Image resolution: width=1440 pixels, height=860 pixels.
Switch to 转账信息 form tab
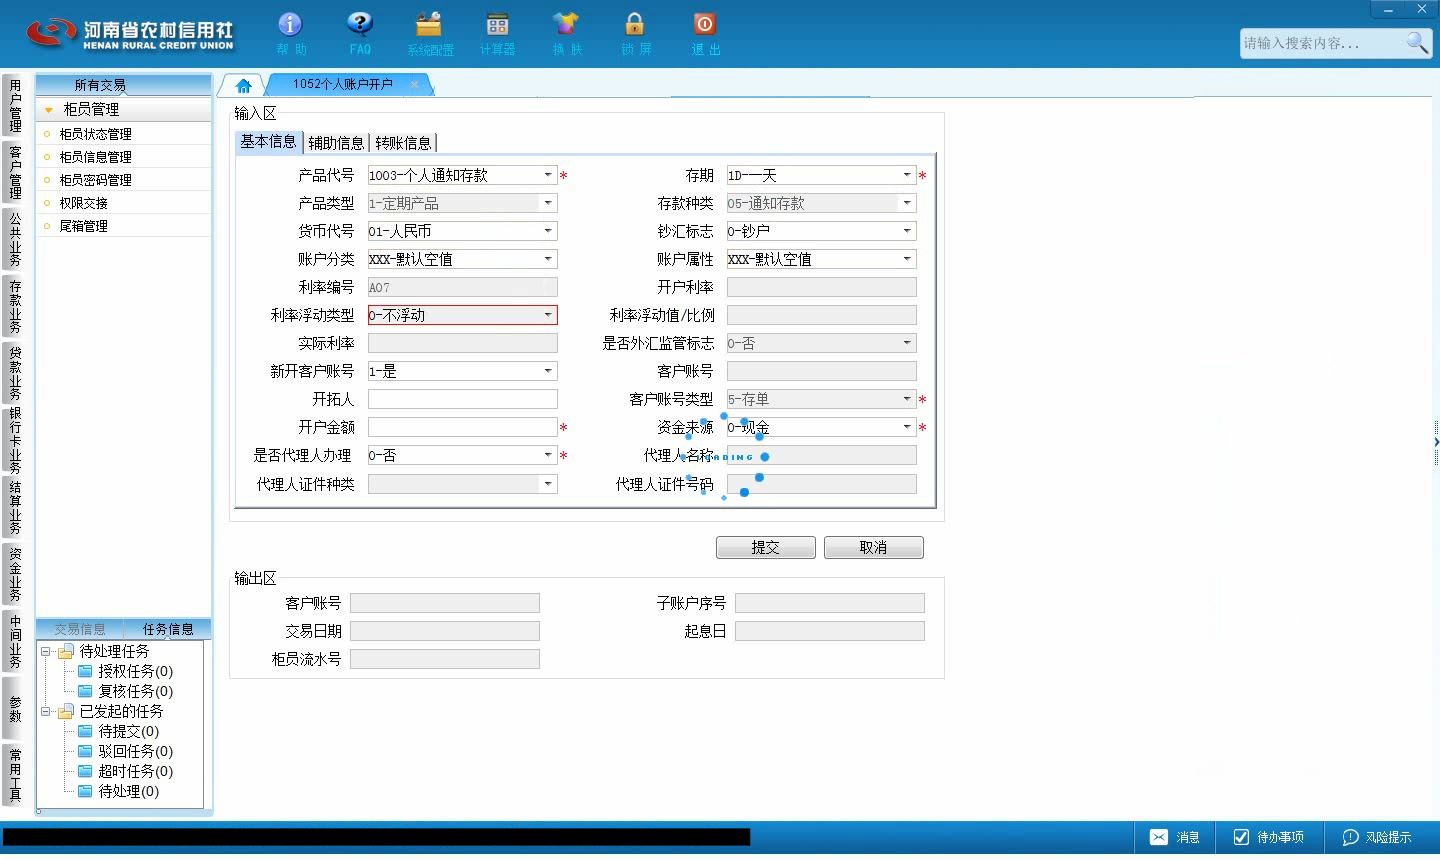click(x=403, y=143)
